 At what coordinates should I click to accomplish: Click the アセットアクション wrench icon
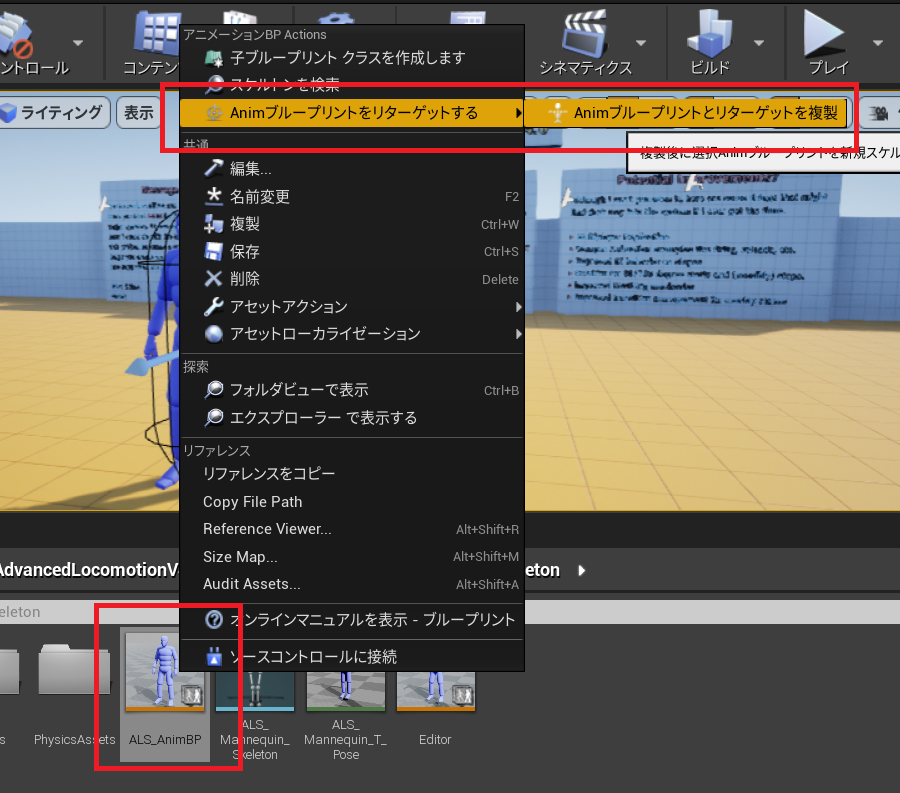214,306
